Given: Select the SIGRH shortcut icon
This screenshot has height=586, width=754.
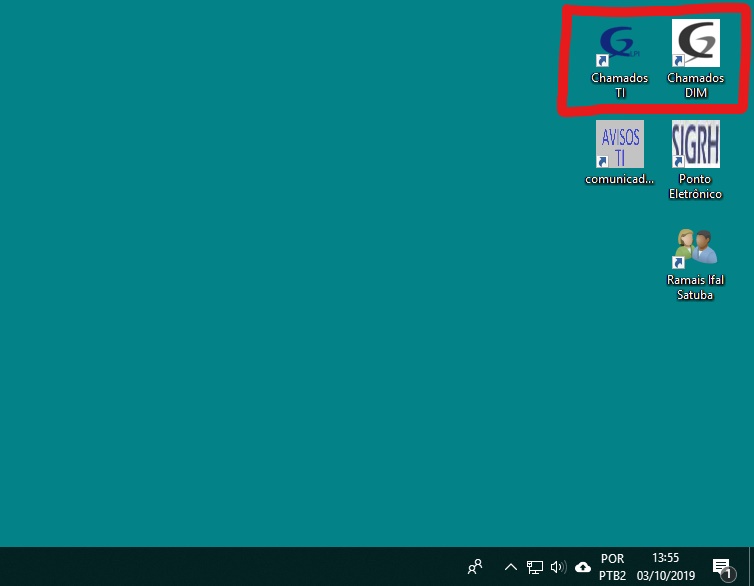Looking at the screenshot, I should pos(695,144).
